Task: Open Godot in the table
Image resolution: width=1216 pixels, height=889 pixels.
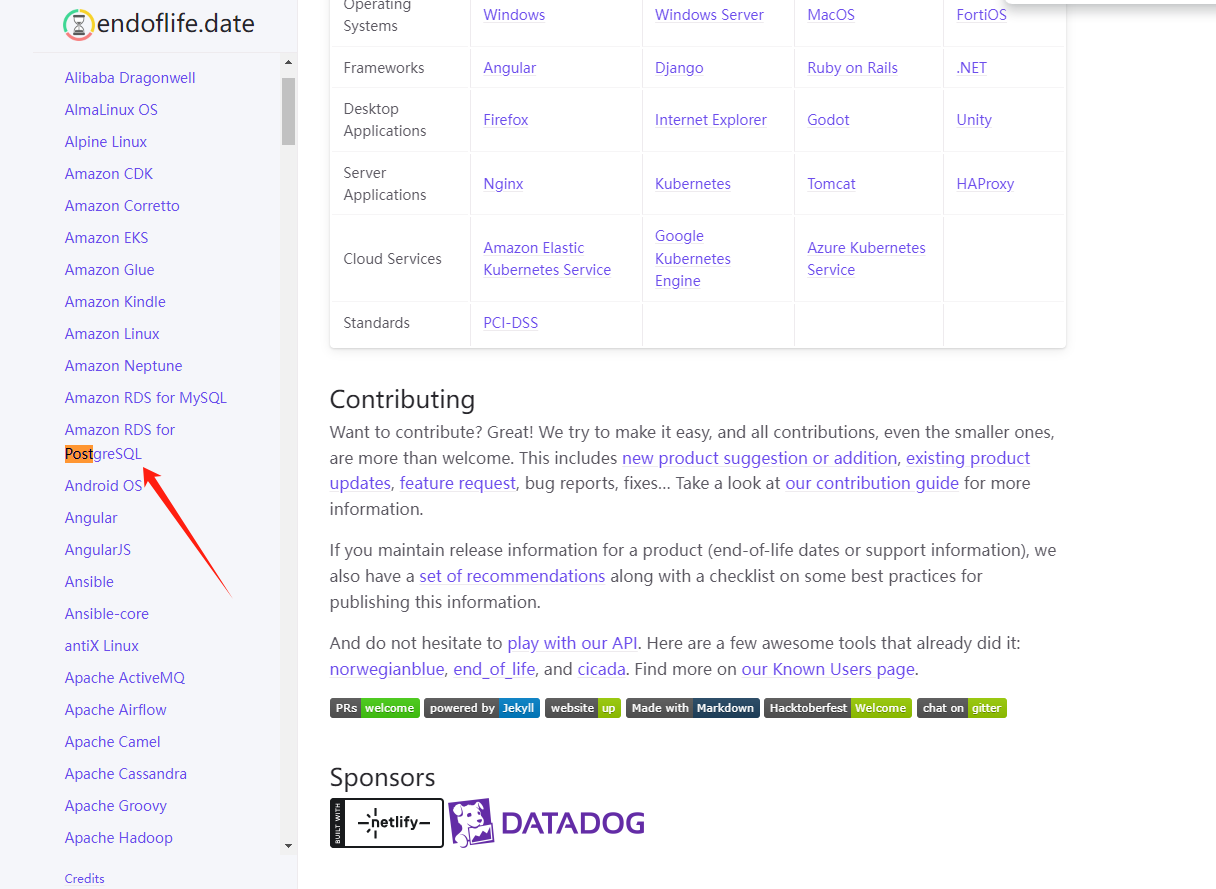Action: [828, 120]
